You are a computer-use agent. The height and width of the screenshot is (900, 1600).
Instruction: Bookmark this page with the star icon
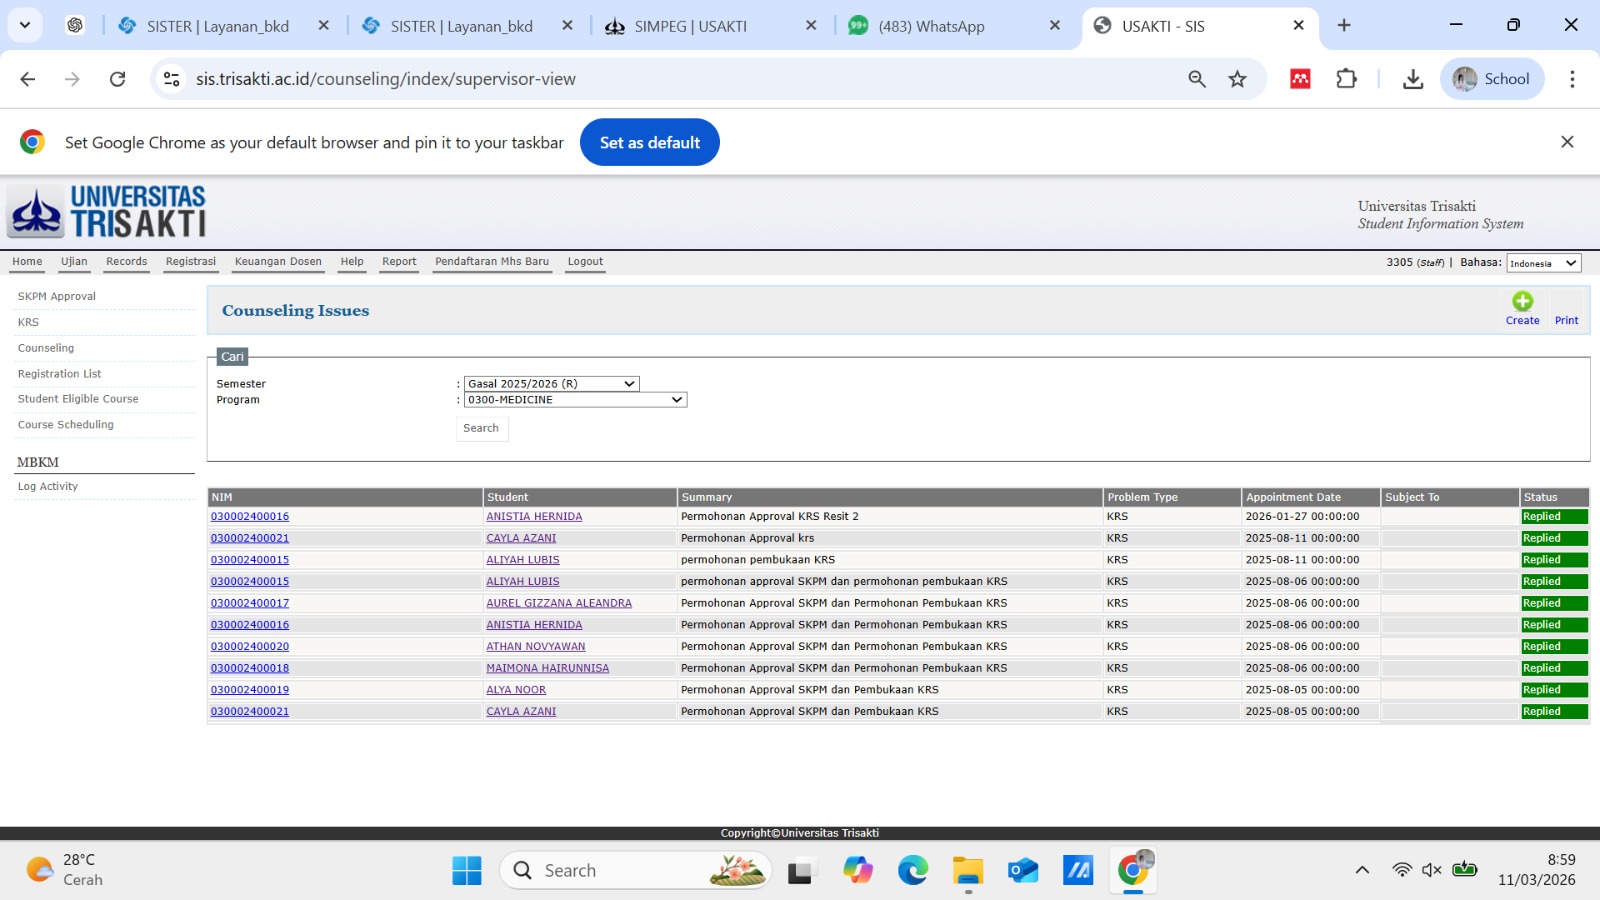(1237, 79)
